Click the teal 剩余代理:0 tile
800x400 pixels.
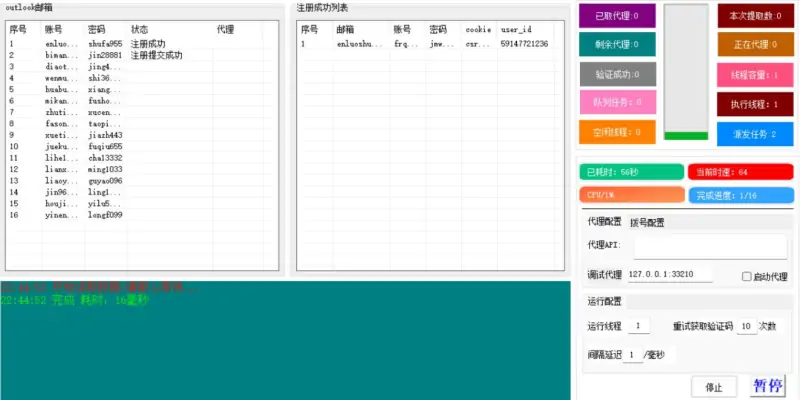pyautogui.click(x=617, y=44)
